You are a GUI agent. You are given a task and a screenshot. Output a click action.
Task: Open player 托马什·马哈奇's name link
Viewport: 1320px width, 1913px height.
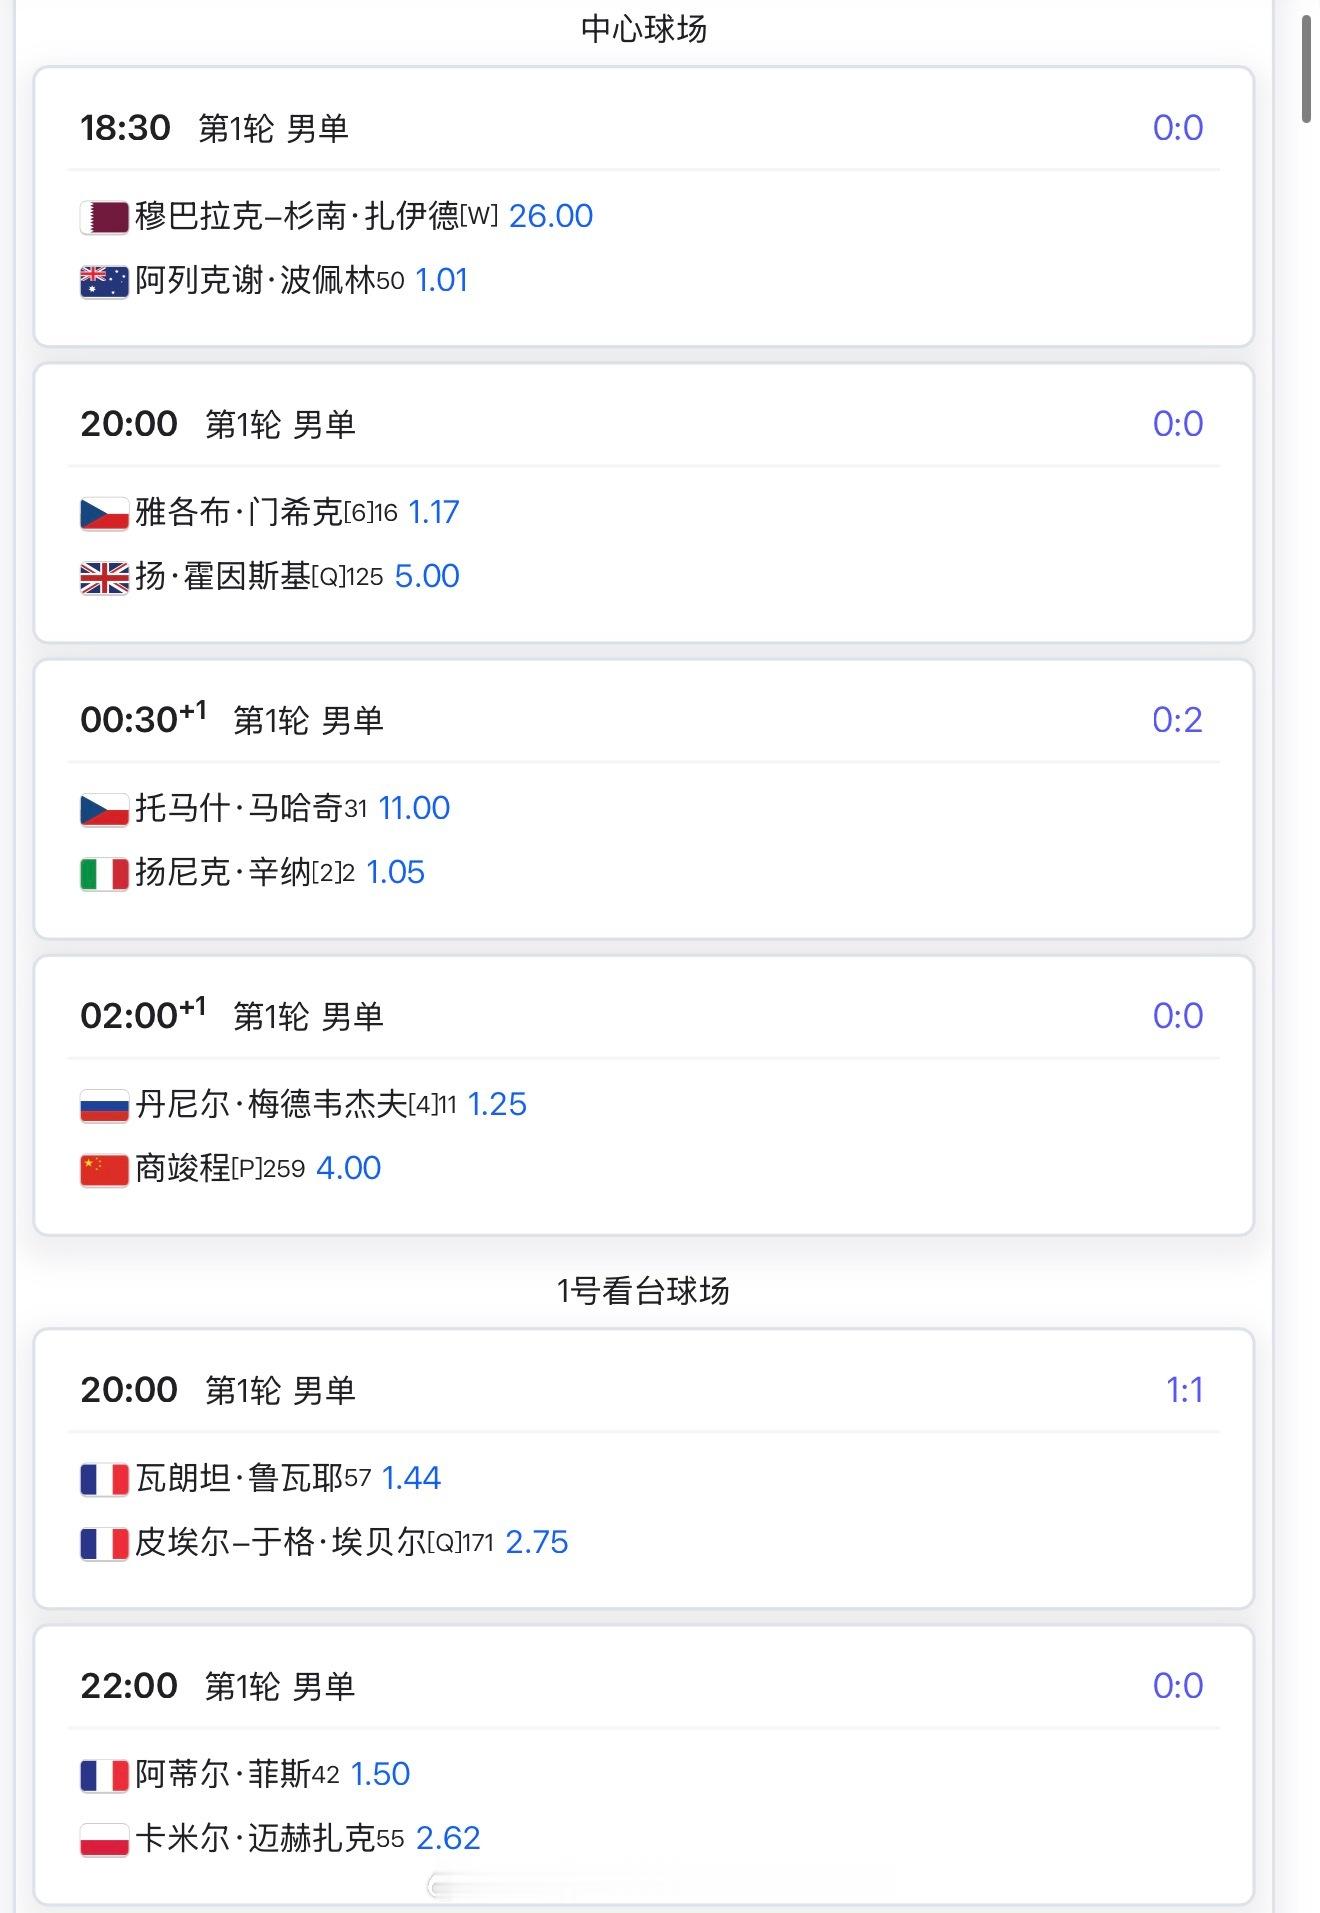click(238, 808)
